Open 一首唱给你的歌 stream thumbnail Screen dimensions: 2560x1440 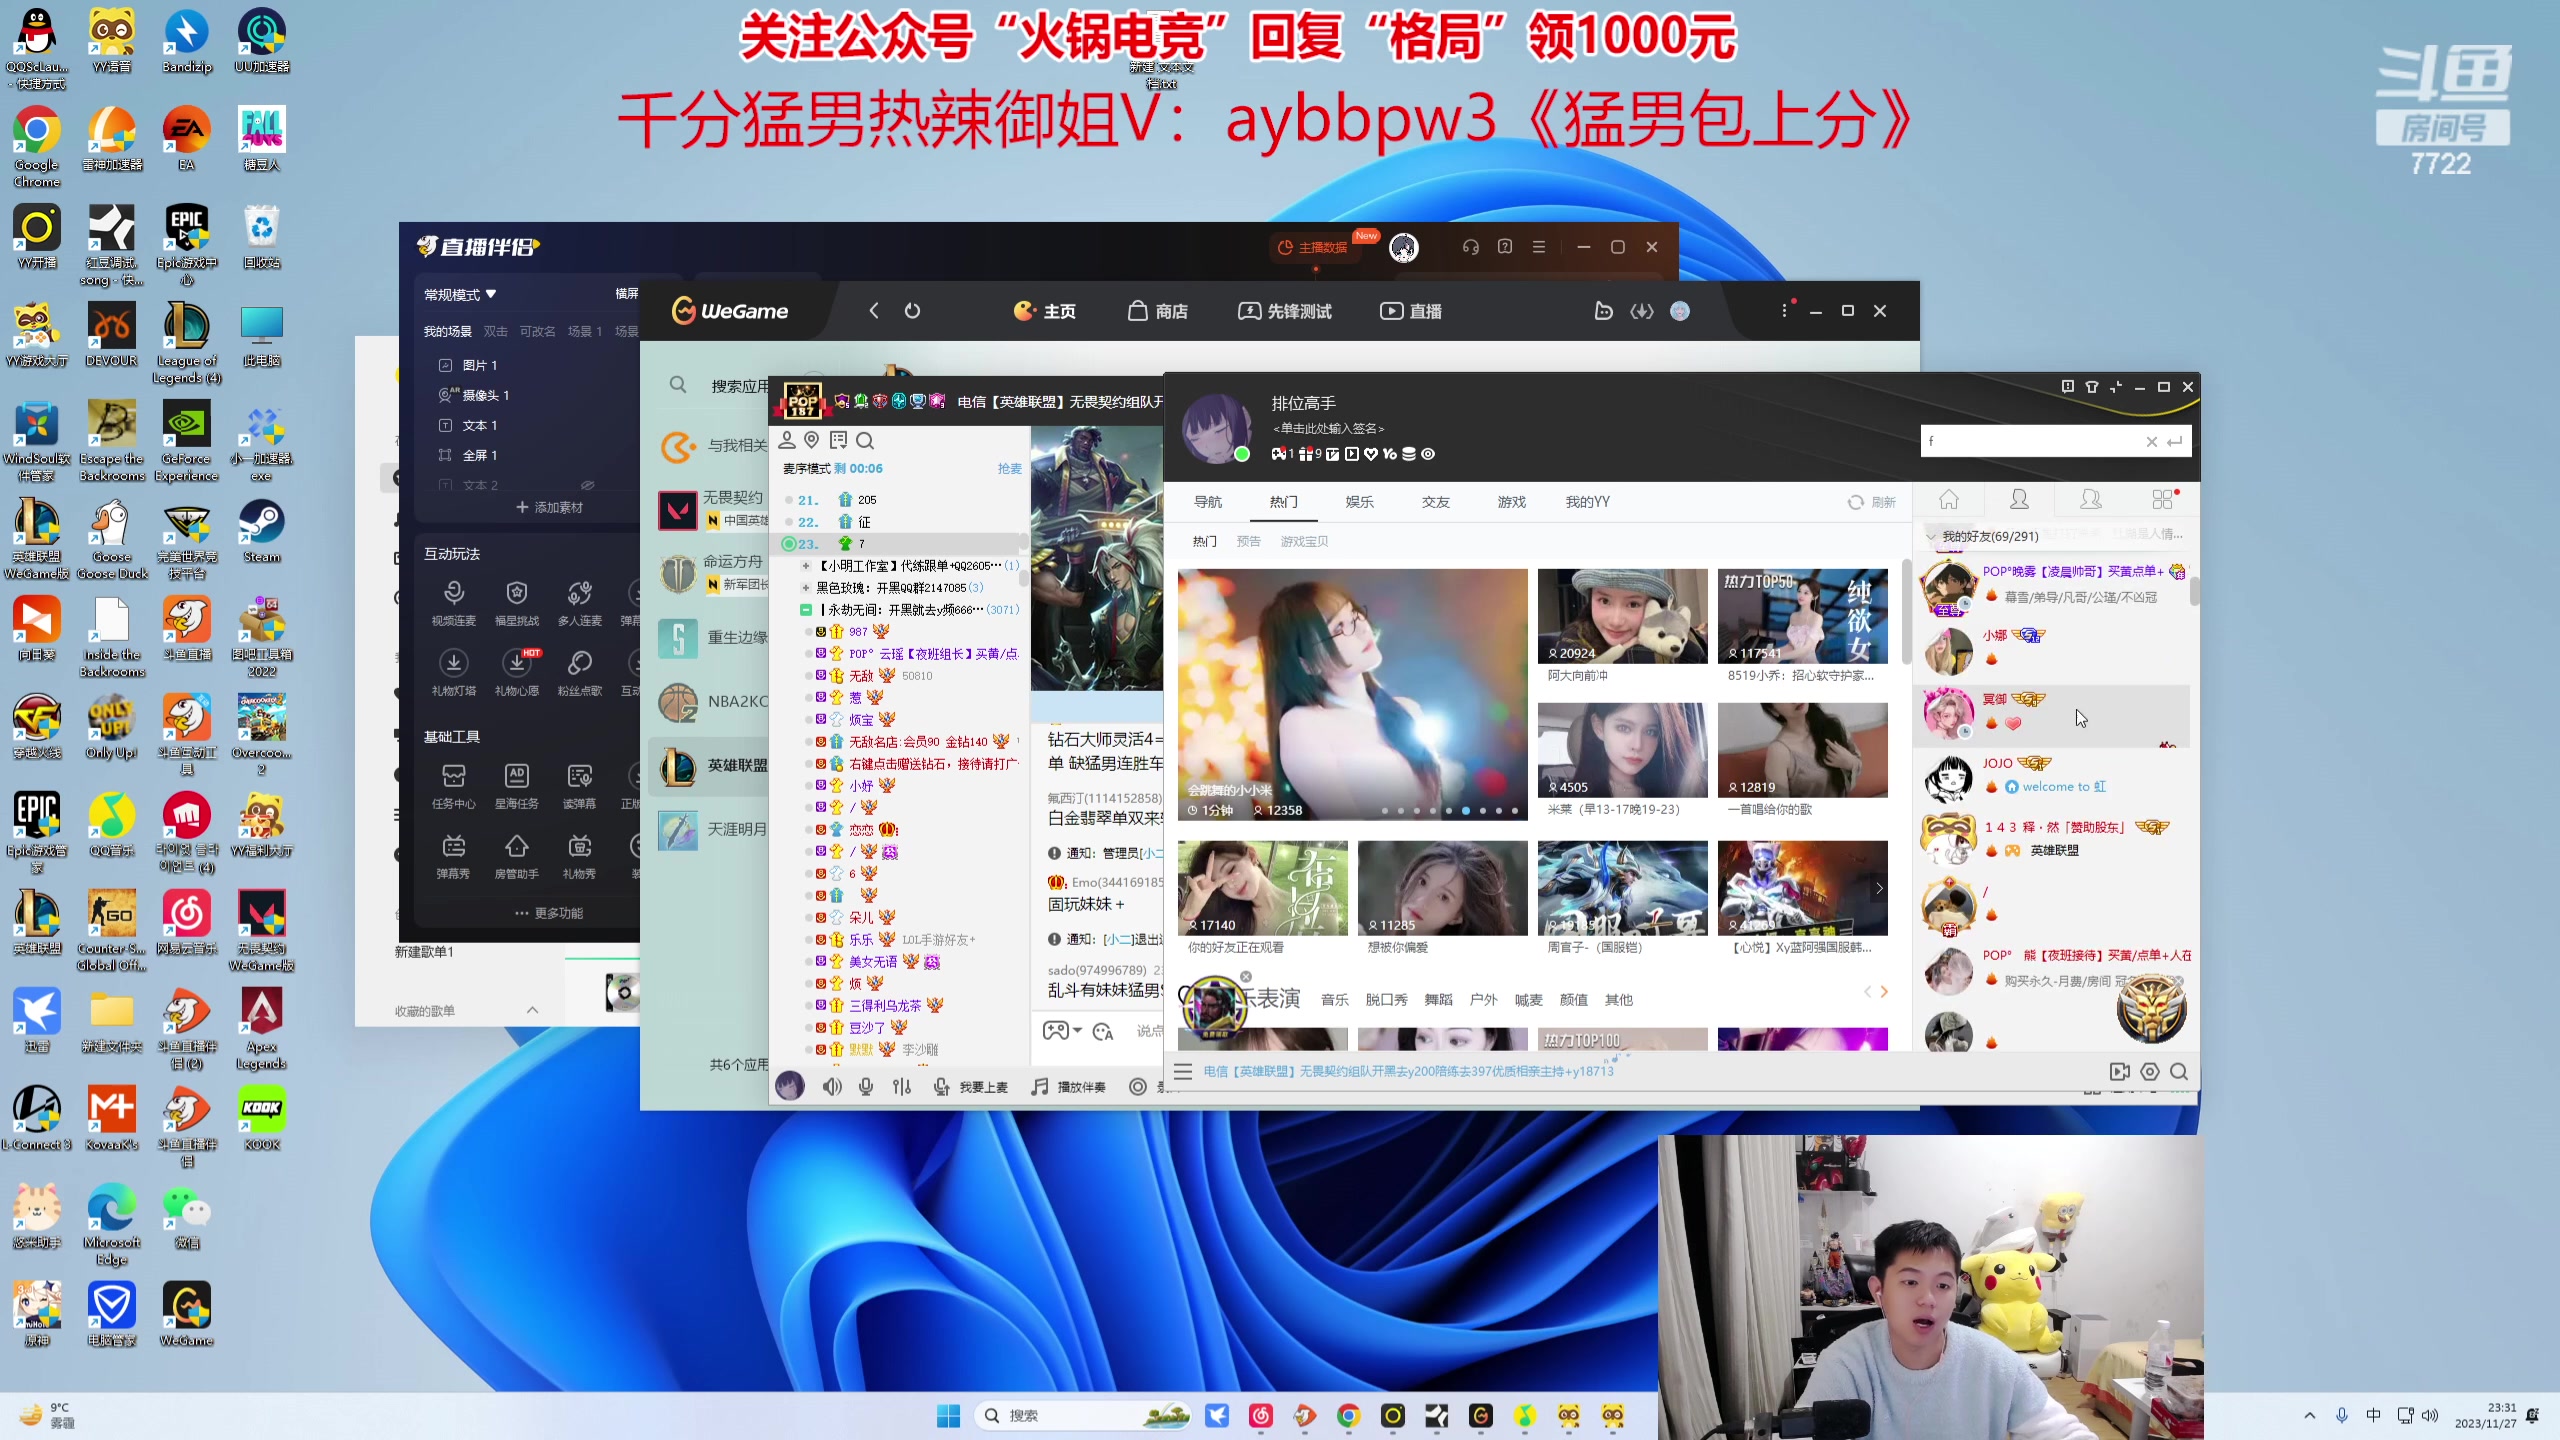pos(1802,750)
